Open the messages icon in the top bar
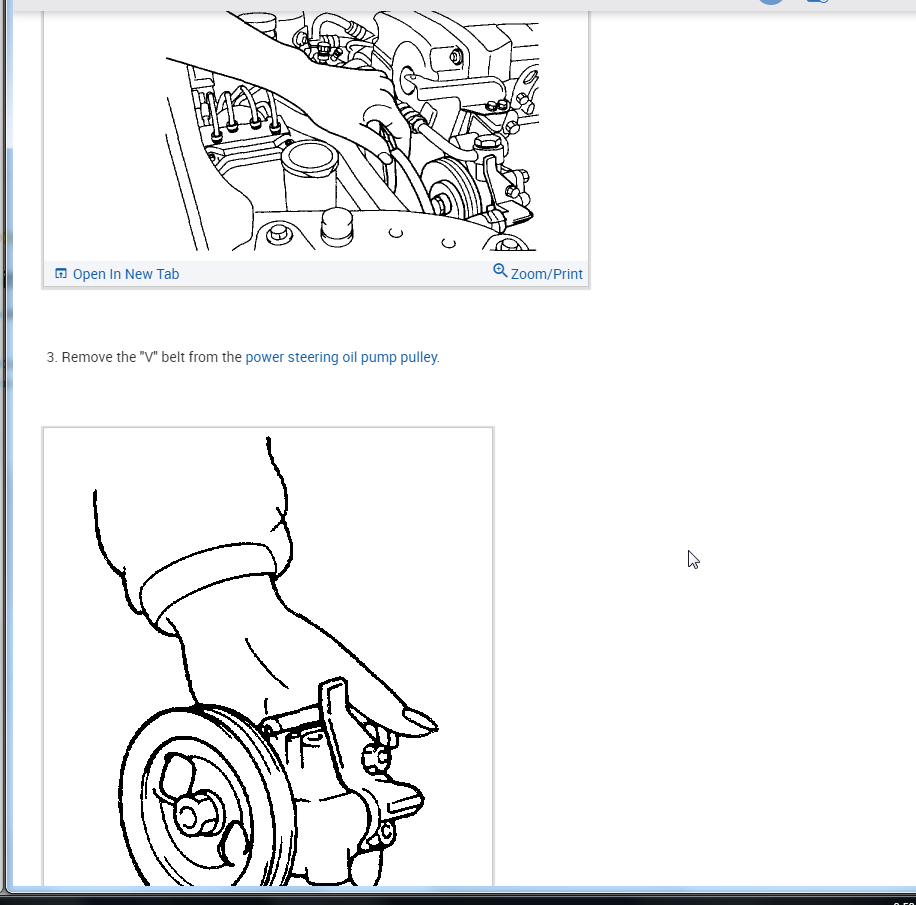The image size is (916, 905). pos(817,2)
